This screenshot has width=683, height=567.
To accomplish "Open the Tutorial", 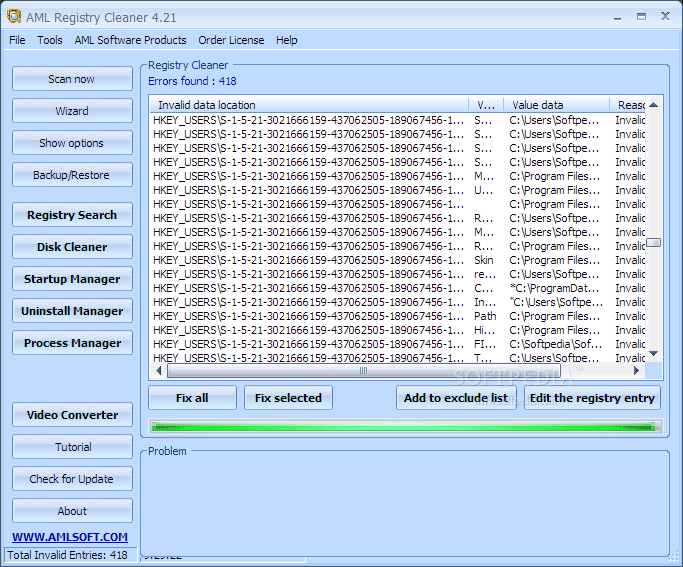I will click(72, 447).
